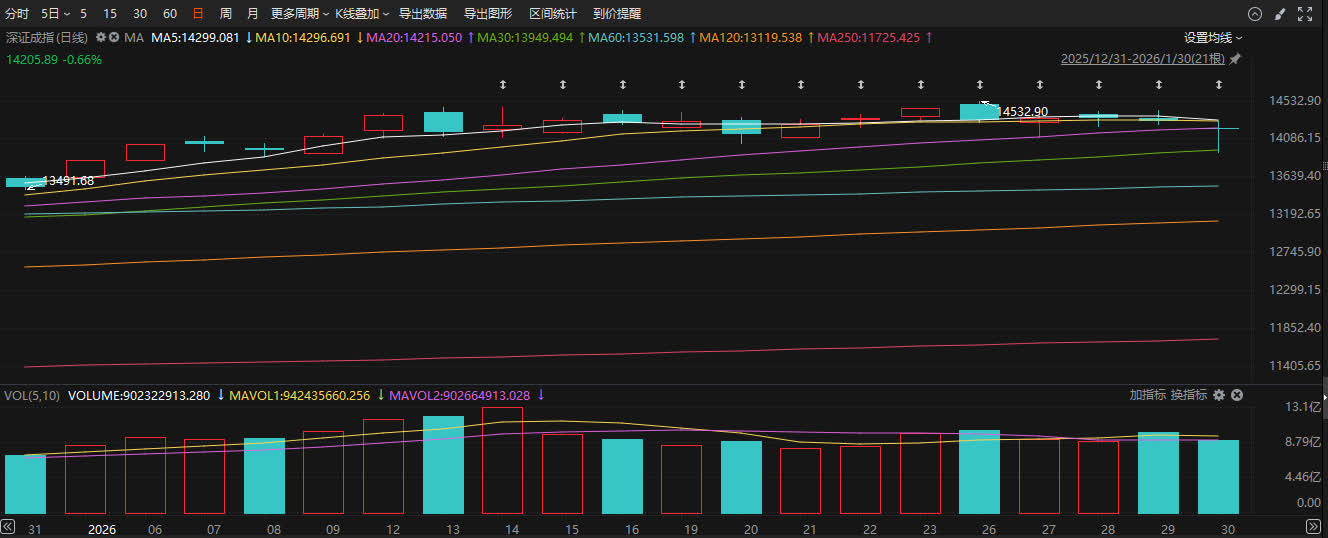Open VOL indicator settings gear
Viewport: 1328px width, 538px height.
1218,395
